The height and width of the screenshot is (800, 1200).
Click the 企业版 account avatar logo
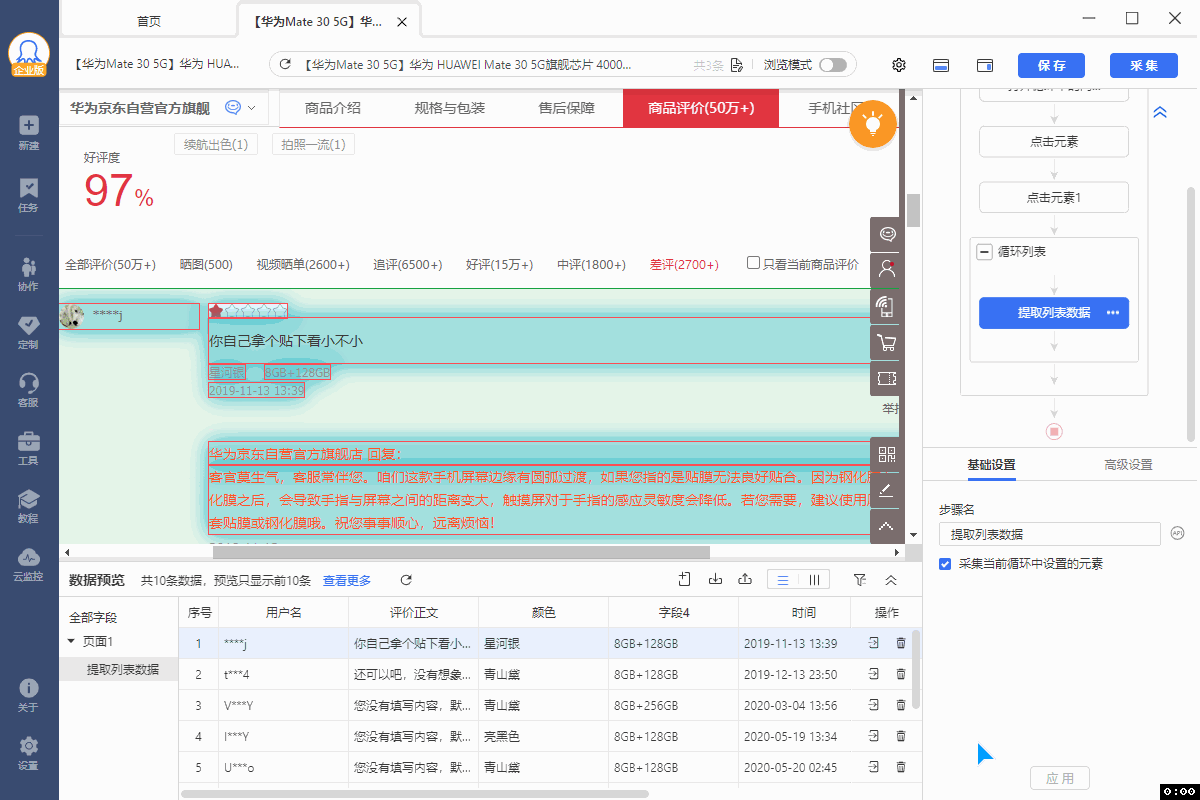pyautogui.click(x=29, y=56)
